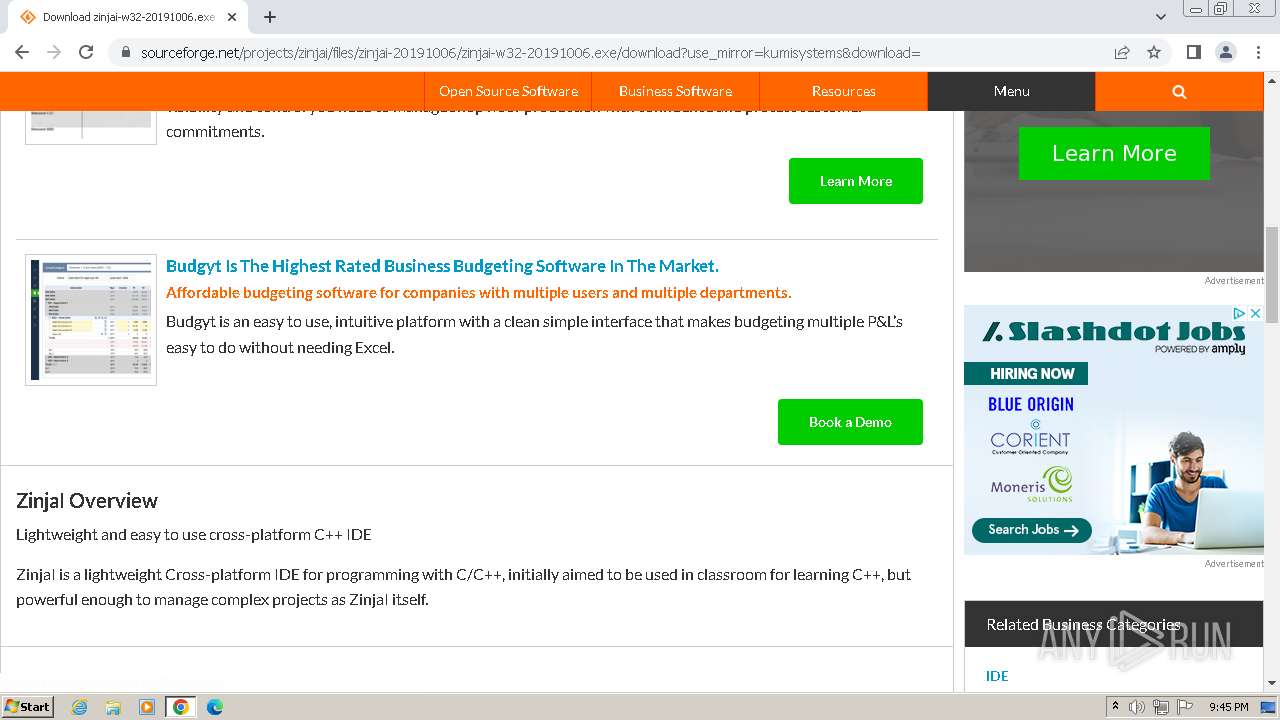
Task: Open the Budgyt headline link
Action: [x=442, y=266]
